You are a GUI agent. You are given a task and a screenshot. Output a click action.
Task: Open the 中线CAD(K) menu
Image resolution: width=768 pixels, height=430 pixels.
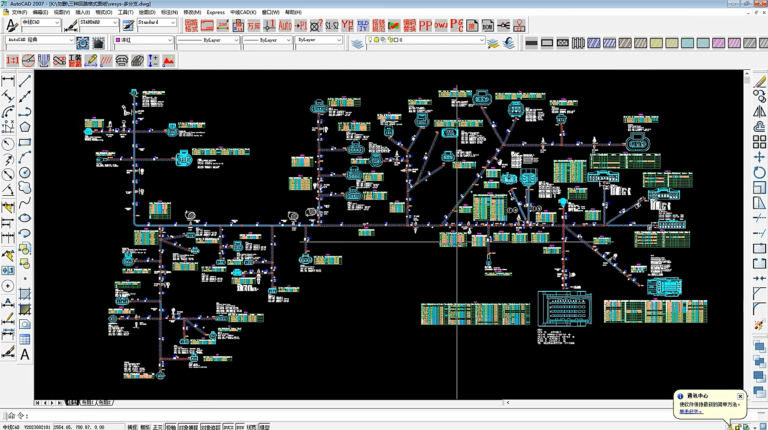pyautogui.click(x=243, y=12)
